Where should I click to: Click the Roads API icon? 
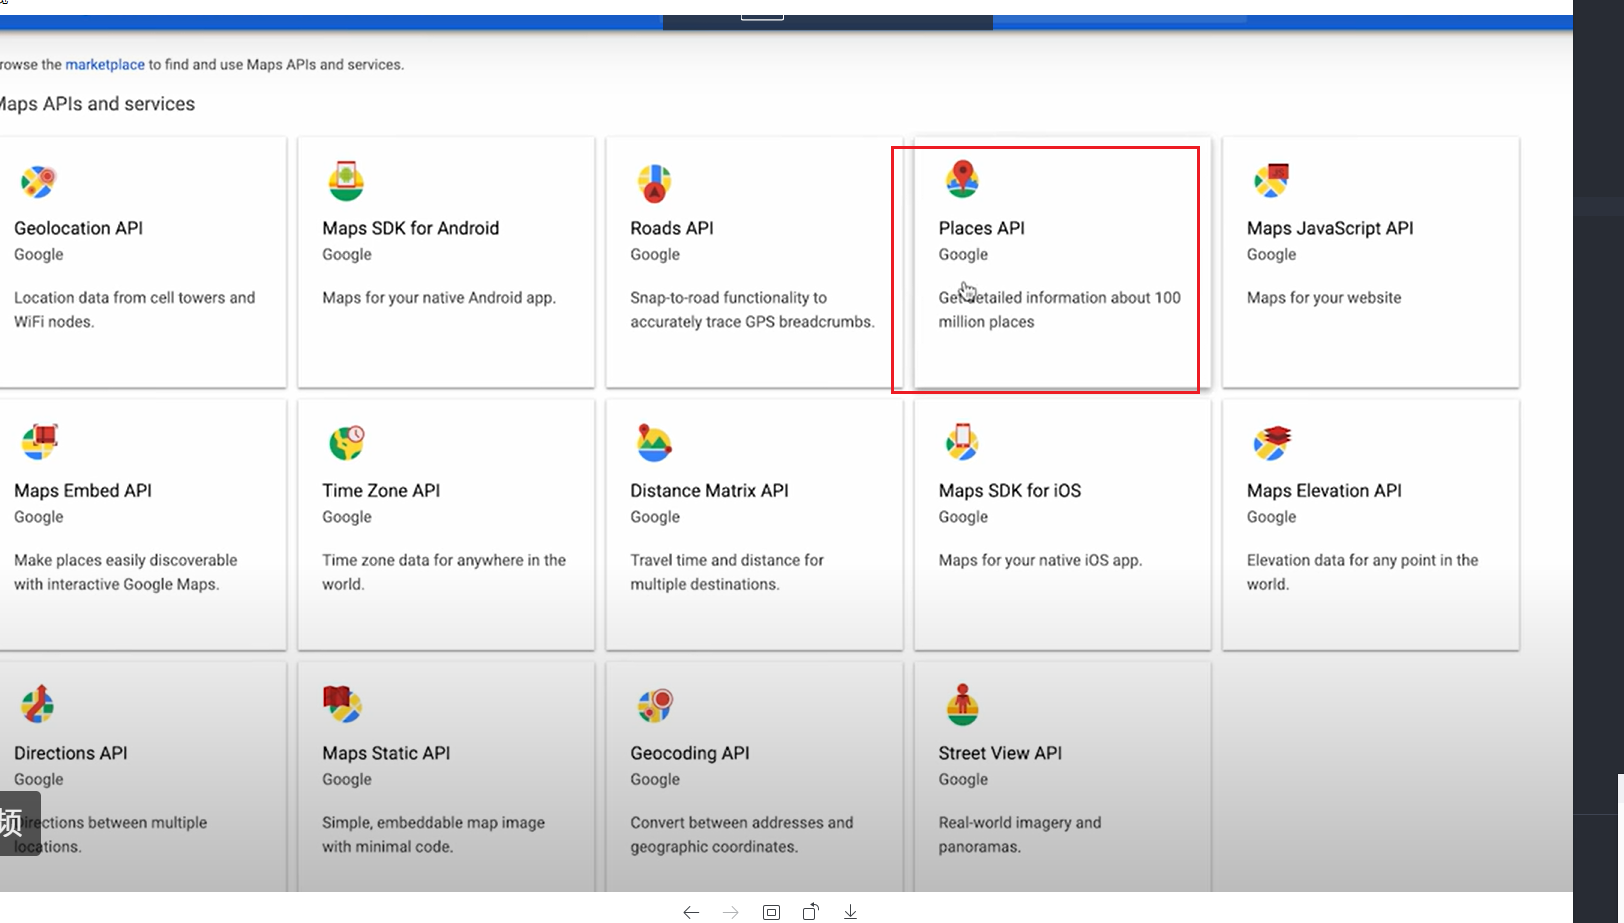click(x=654, y=182)
